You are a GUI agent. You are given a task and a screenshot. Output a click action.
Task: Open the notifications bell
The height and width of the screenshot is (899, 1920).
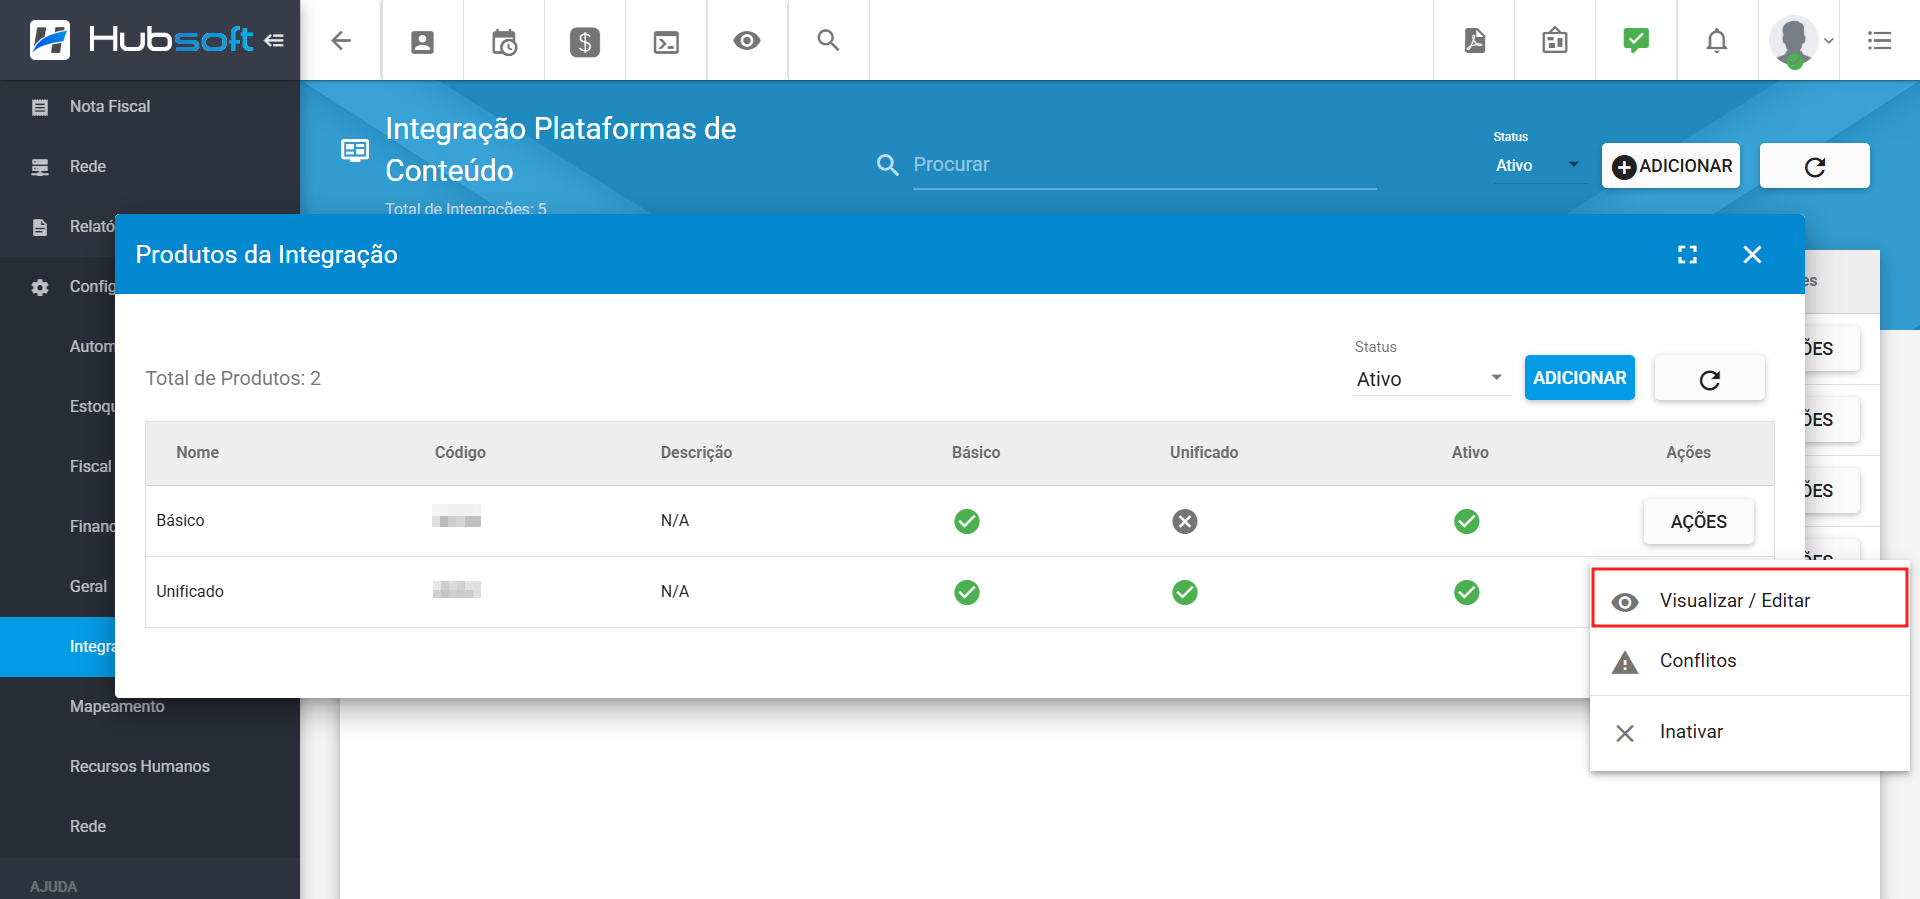(1717, 41)
